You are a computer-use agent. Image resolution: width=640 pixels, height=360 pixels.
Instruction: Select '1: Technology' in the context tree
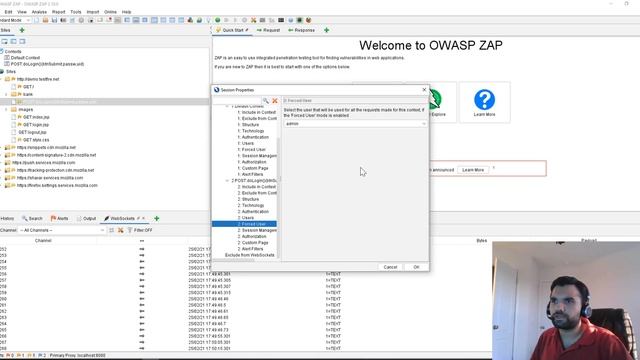point(251,131)
